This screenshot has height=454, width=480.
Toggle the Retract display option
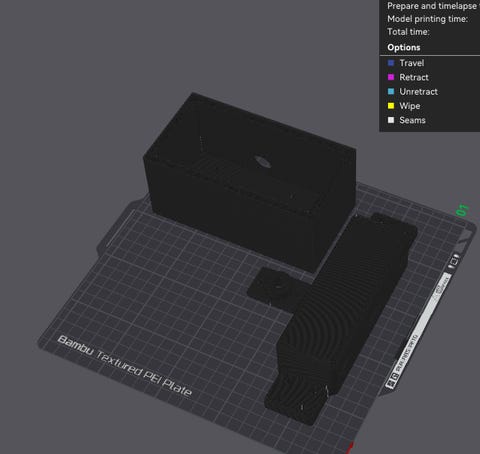(408, 77)
